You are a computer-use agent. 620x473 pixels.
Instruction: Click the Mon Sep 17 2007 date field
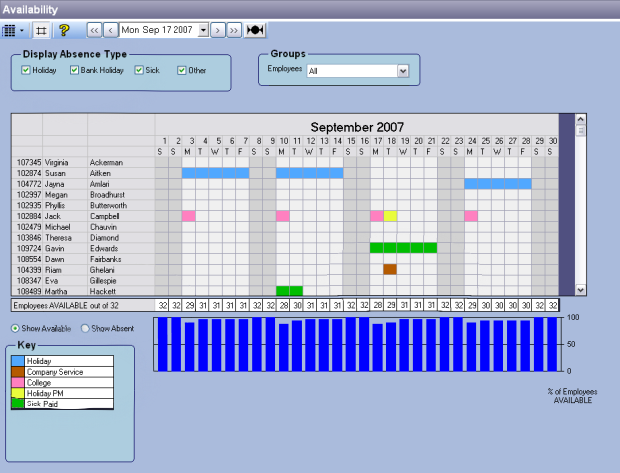tap(160, 30)
